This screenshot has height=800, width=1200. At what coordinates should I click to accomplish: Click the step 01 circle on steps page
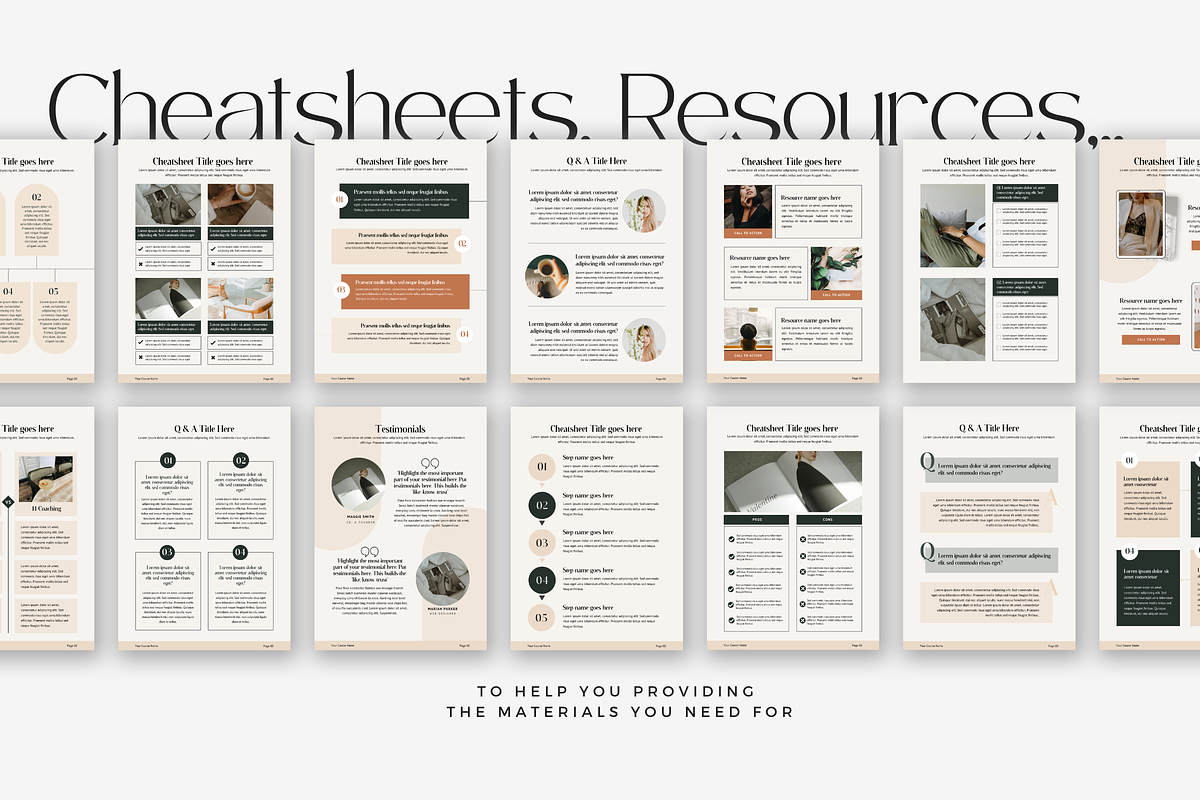pos(541,467)
